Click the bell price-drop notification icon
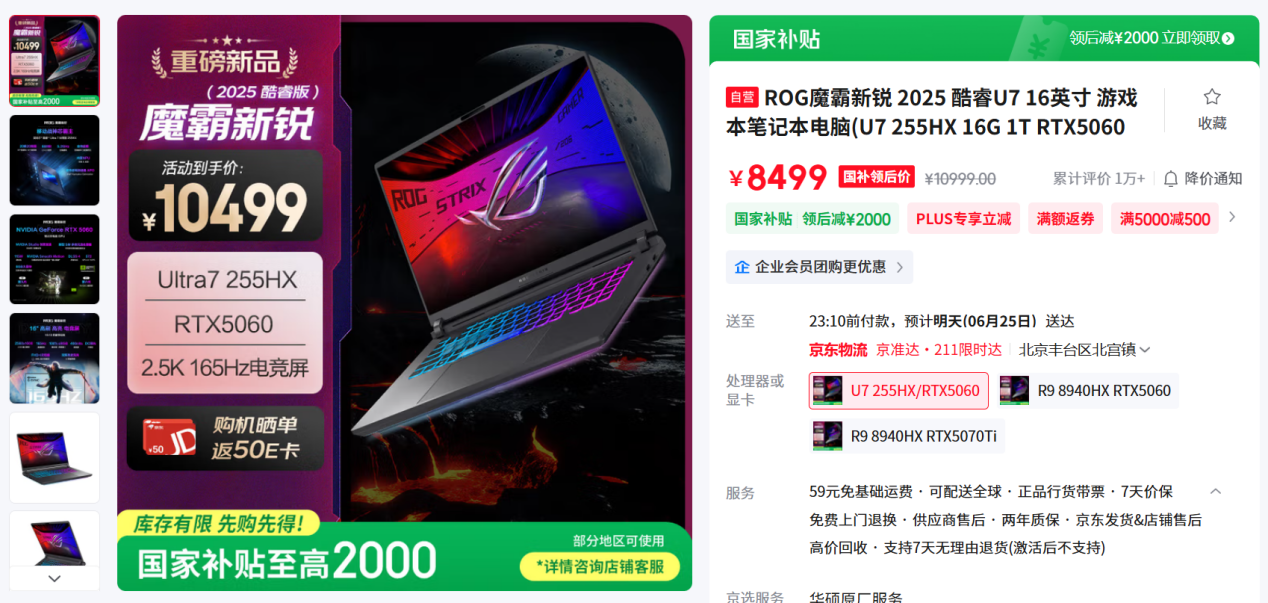Screen dimensions: 1268x603 pyautogui.click(x=1171, y=178)
